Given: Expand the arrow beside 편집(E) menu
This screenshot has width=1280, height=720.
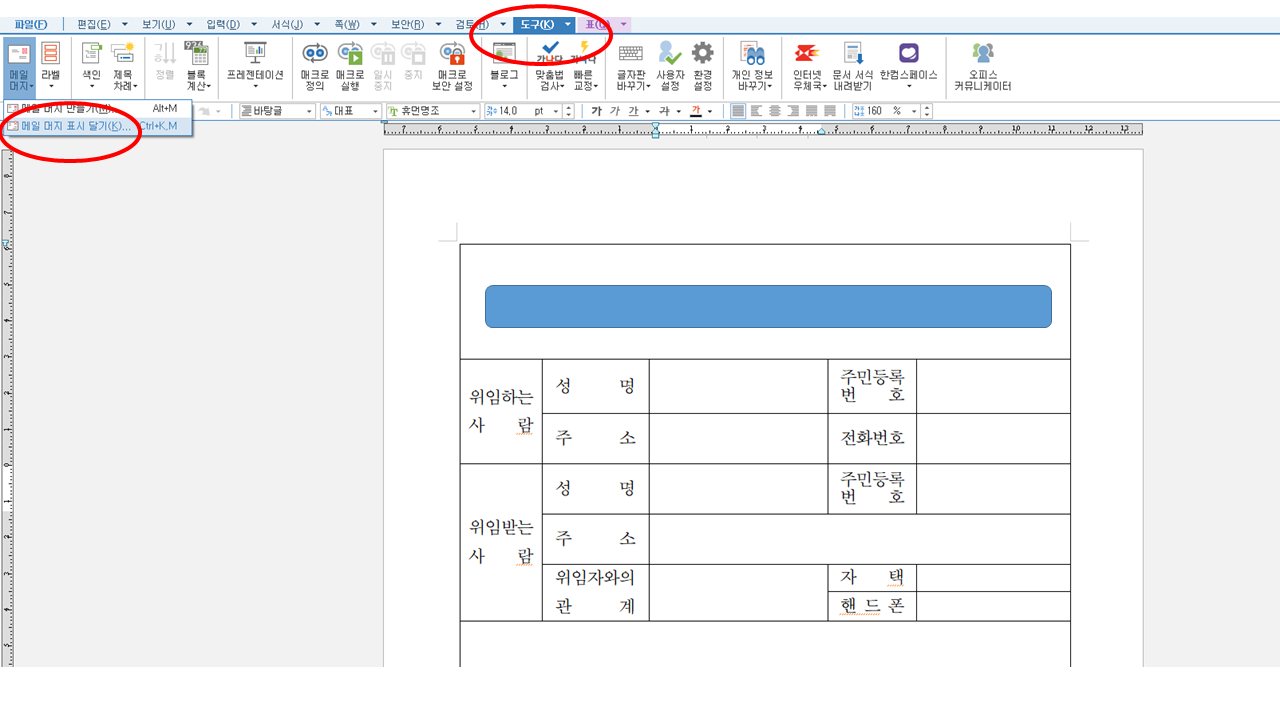Looking at the screenshot, I should click(125, 24).
